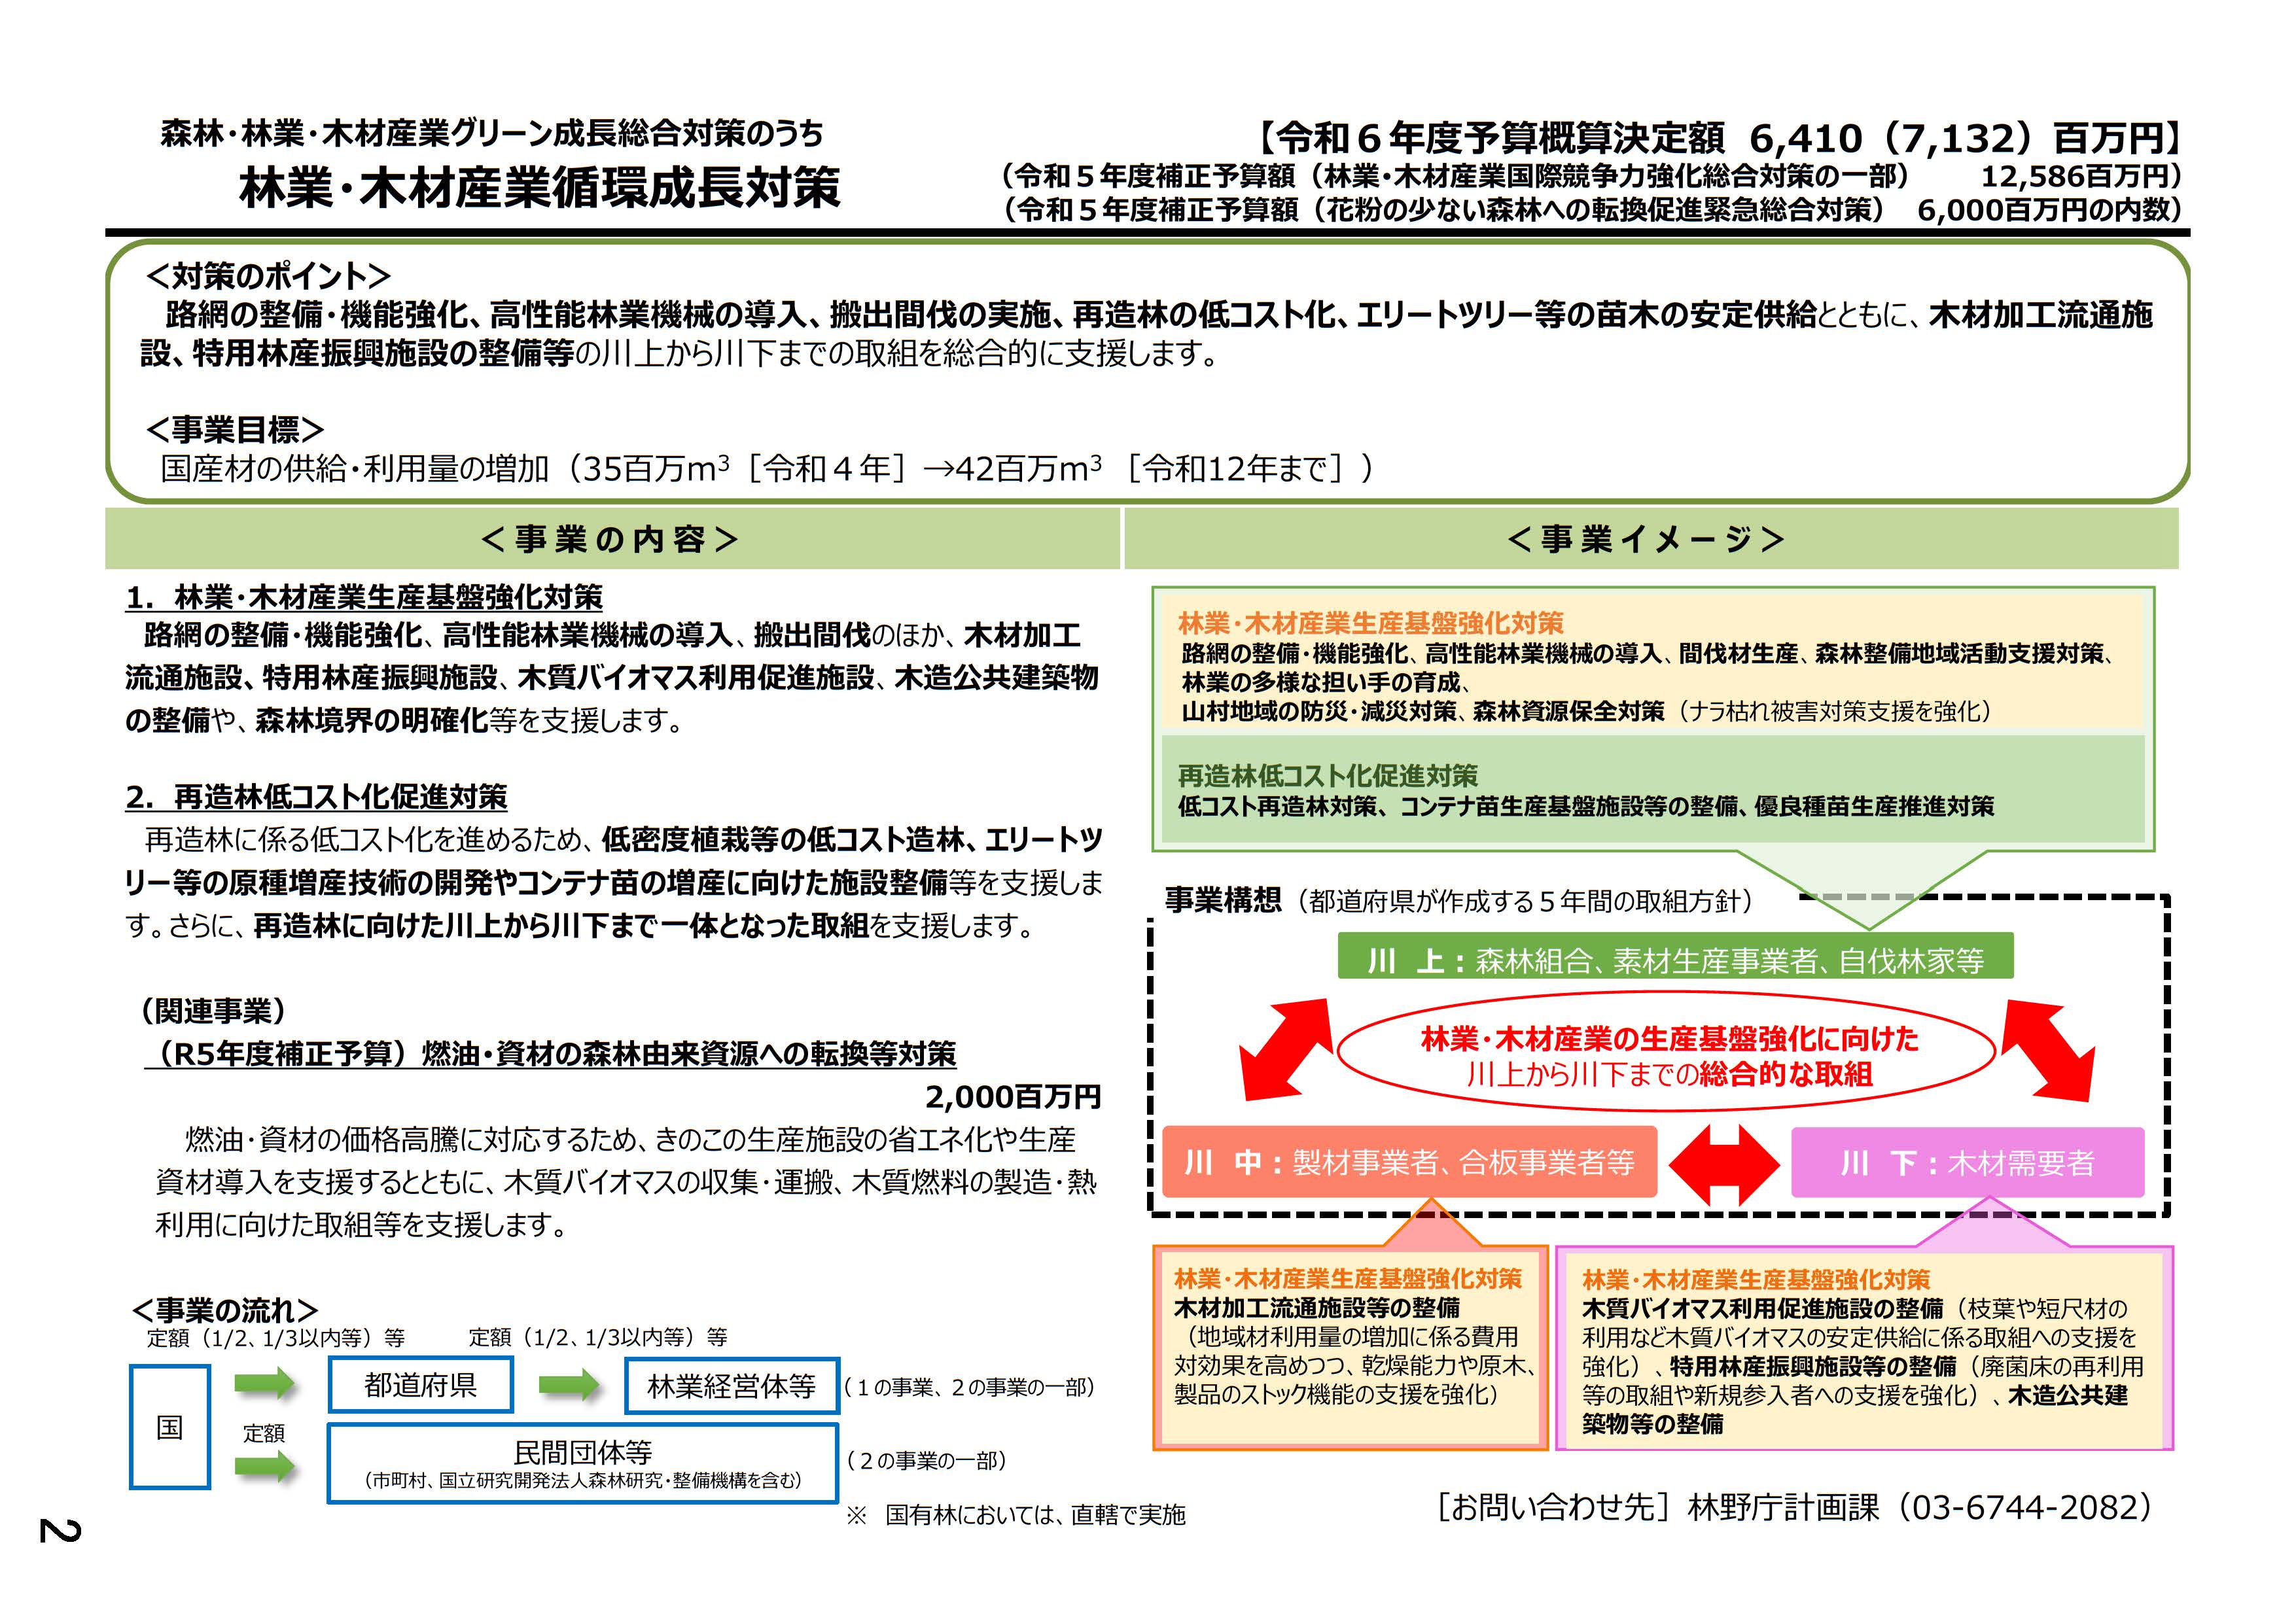Click the green 川上 bar

point(1675,957)
